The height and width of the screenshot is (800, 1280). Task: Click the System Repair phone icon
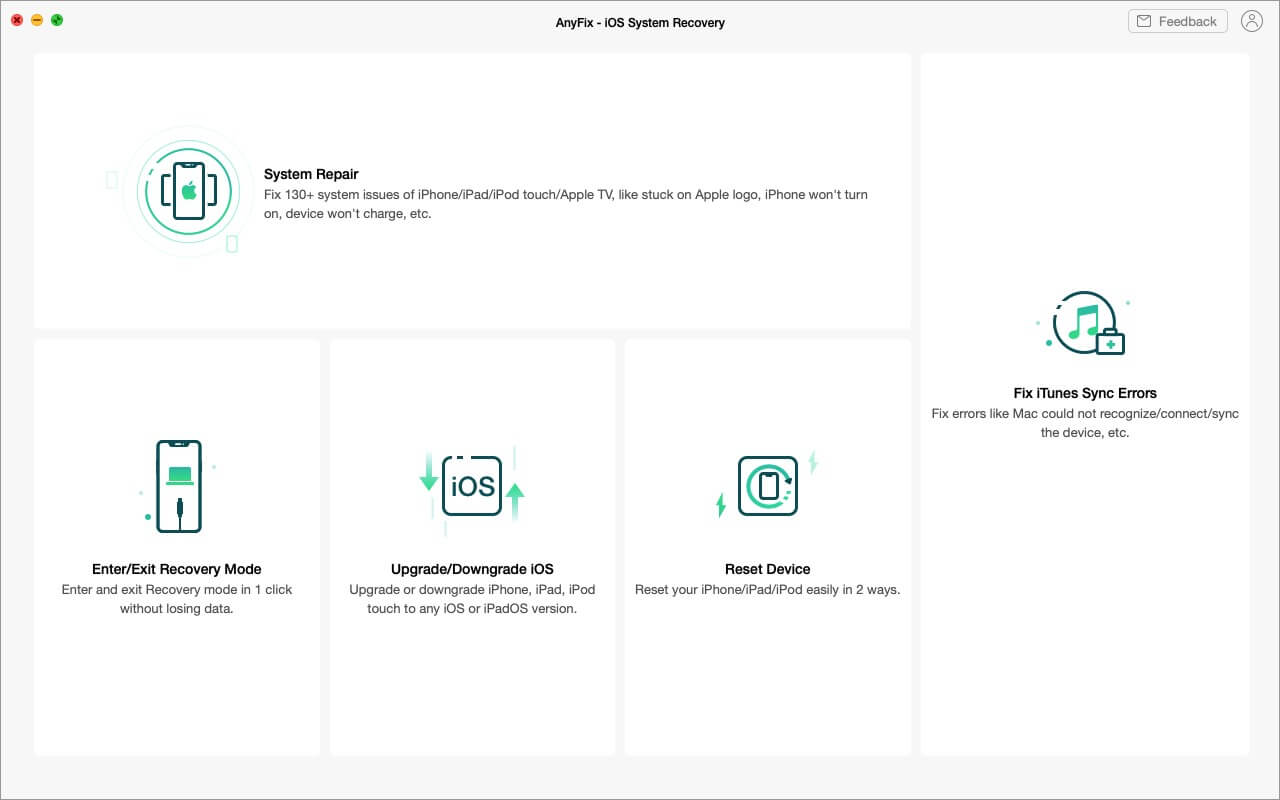189,191
